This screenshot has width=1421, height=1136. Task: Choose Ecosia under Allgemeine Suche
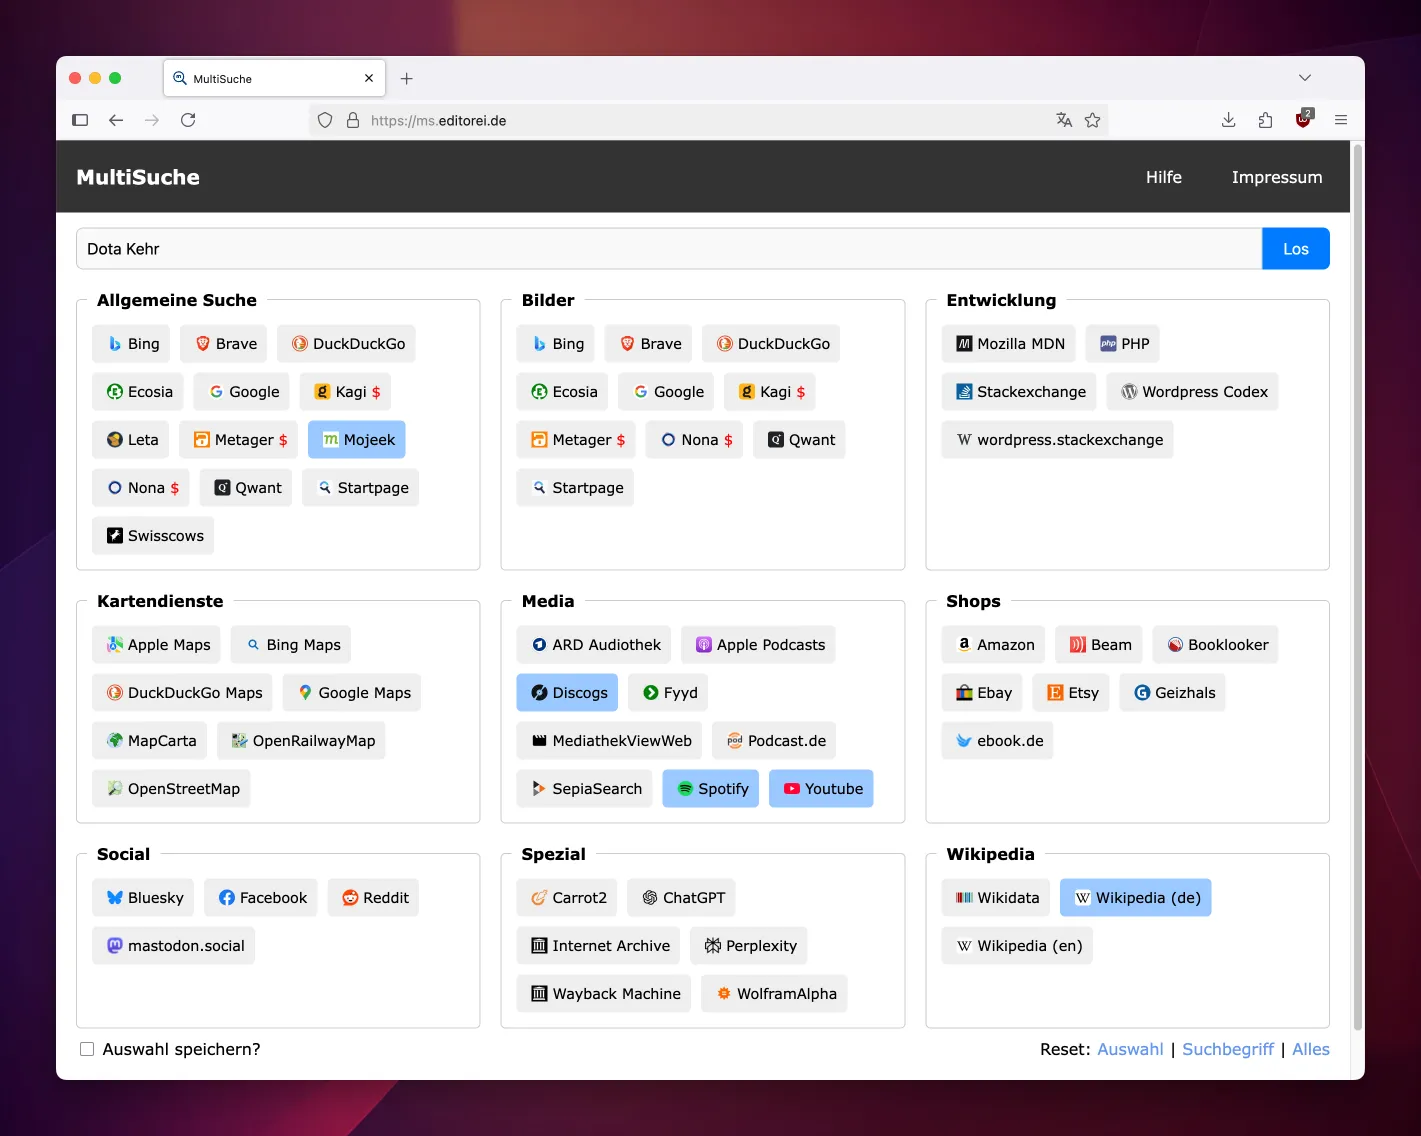coord(138,392)
